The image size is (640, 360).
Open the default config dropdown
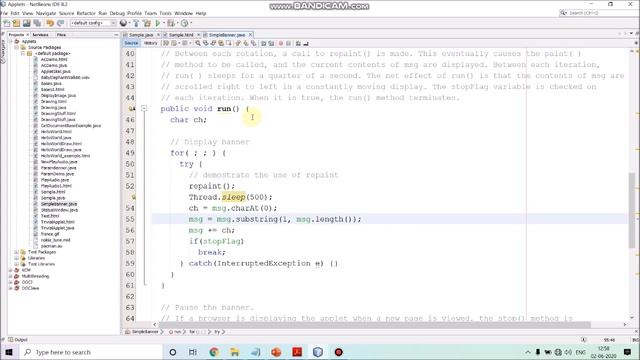point(93,23)
